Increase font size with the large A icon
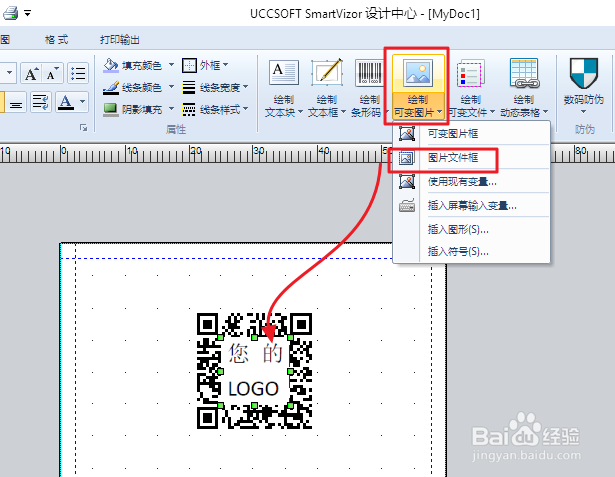Viewport: 615px width, 477px height. 31,73
